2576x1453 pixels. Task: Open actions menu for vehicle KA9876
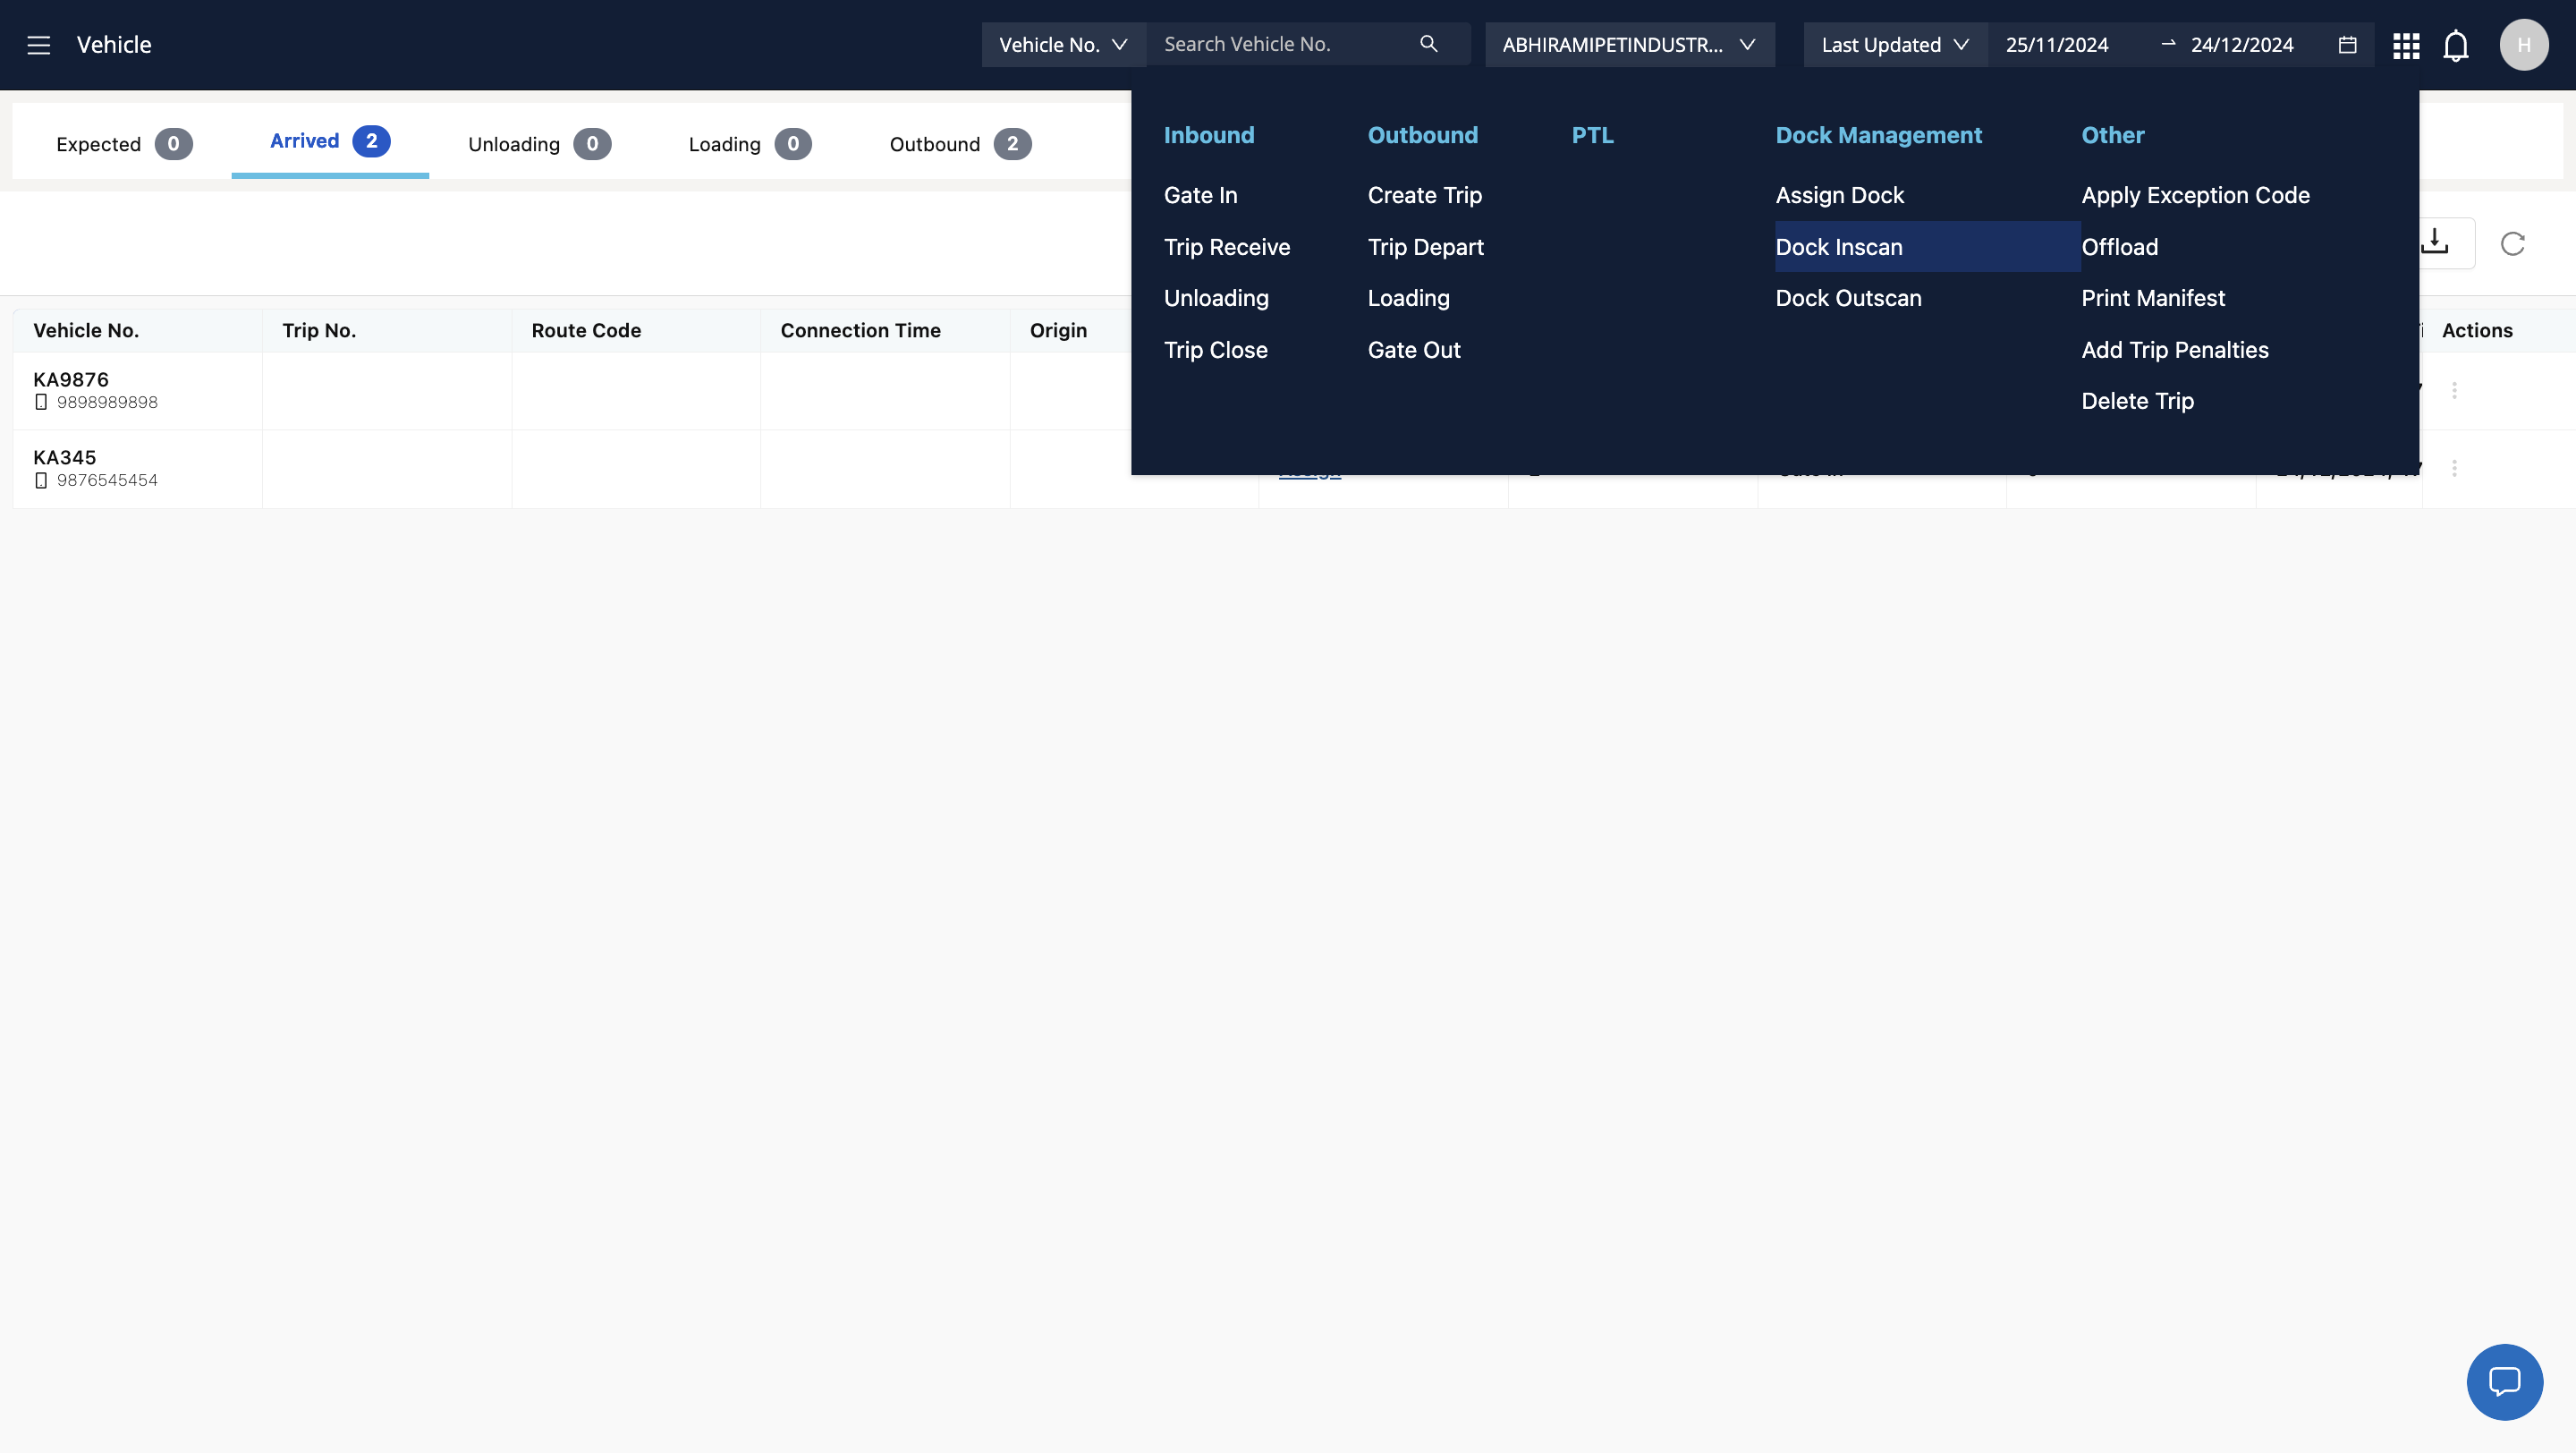(x=2454, y=390)
